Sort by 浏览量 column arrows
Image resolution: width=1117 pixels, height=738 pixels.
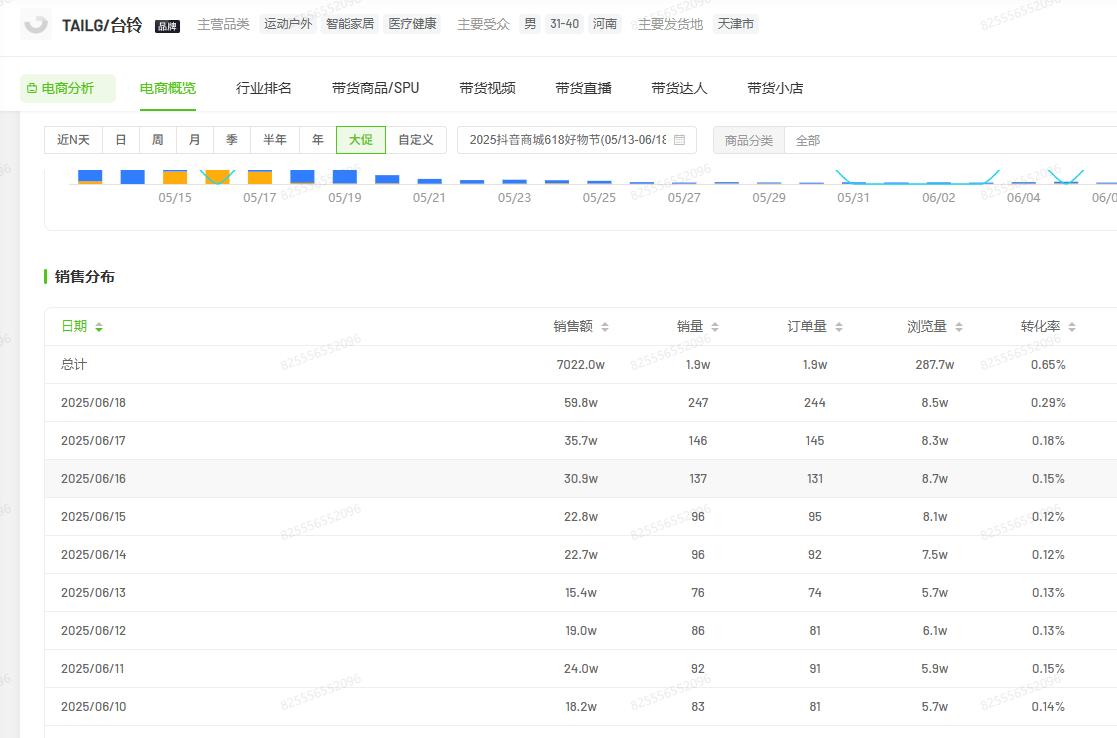click(958, 327)
